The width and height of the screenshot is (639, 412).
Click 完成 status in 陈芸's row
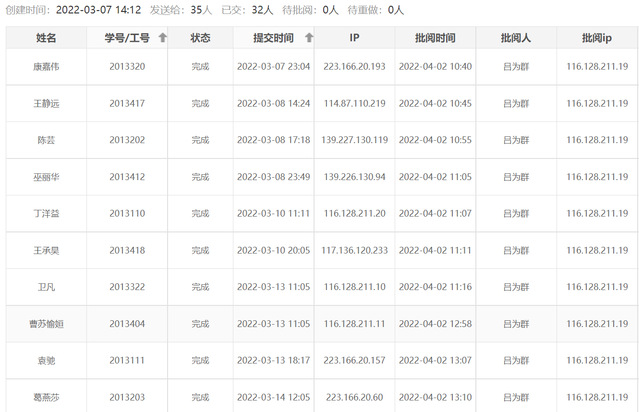click(x=200, y=140)
